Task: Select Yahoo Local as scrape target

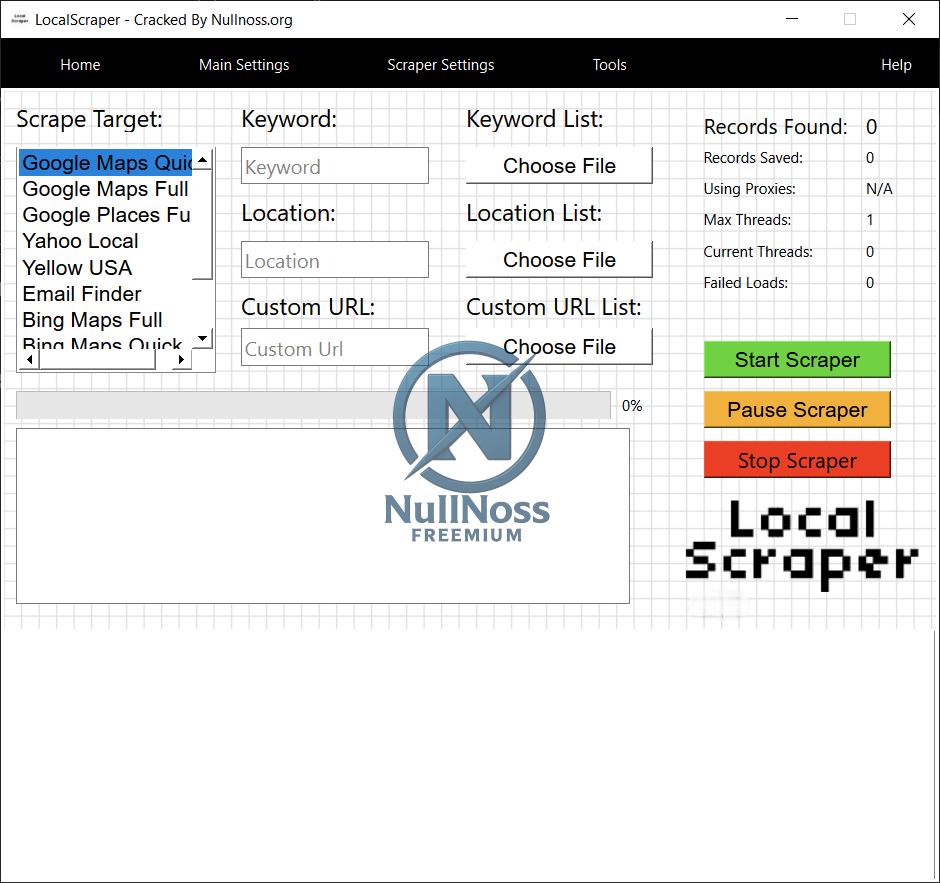Action: click(81, 241)
